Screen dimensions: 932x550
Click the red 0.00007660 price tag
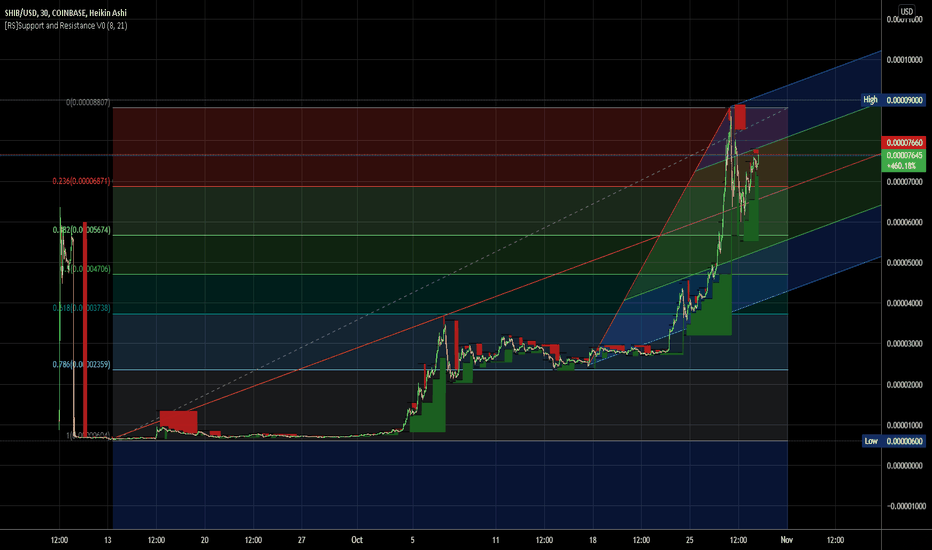(x=904, y=143)
